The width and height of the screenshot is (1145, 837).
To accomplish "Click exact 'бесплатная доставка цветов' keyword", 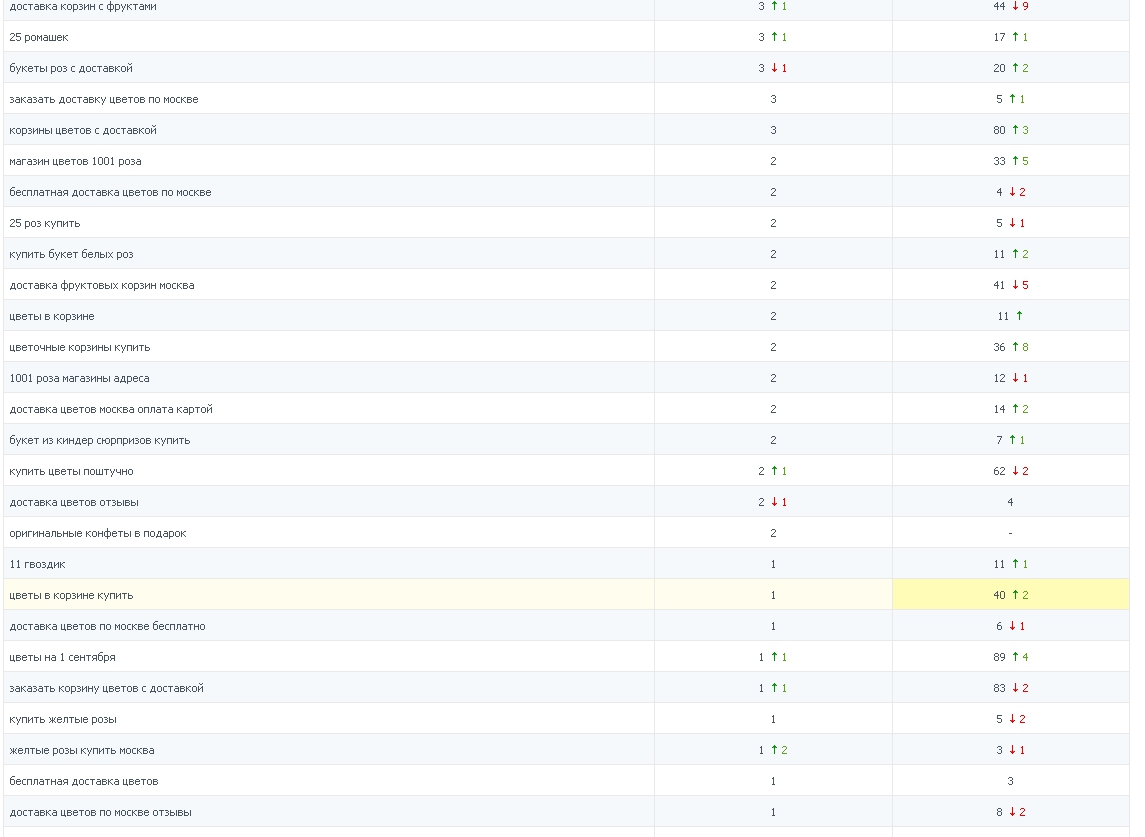I will coord(83,781).
